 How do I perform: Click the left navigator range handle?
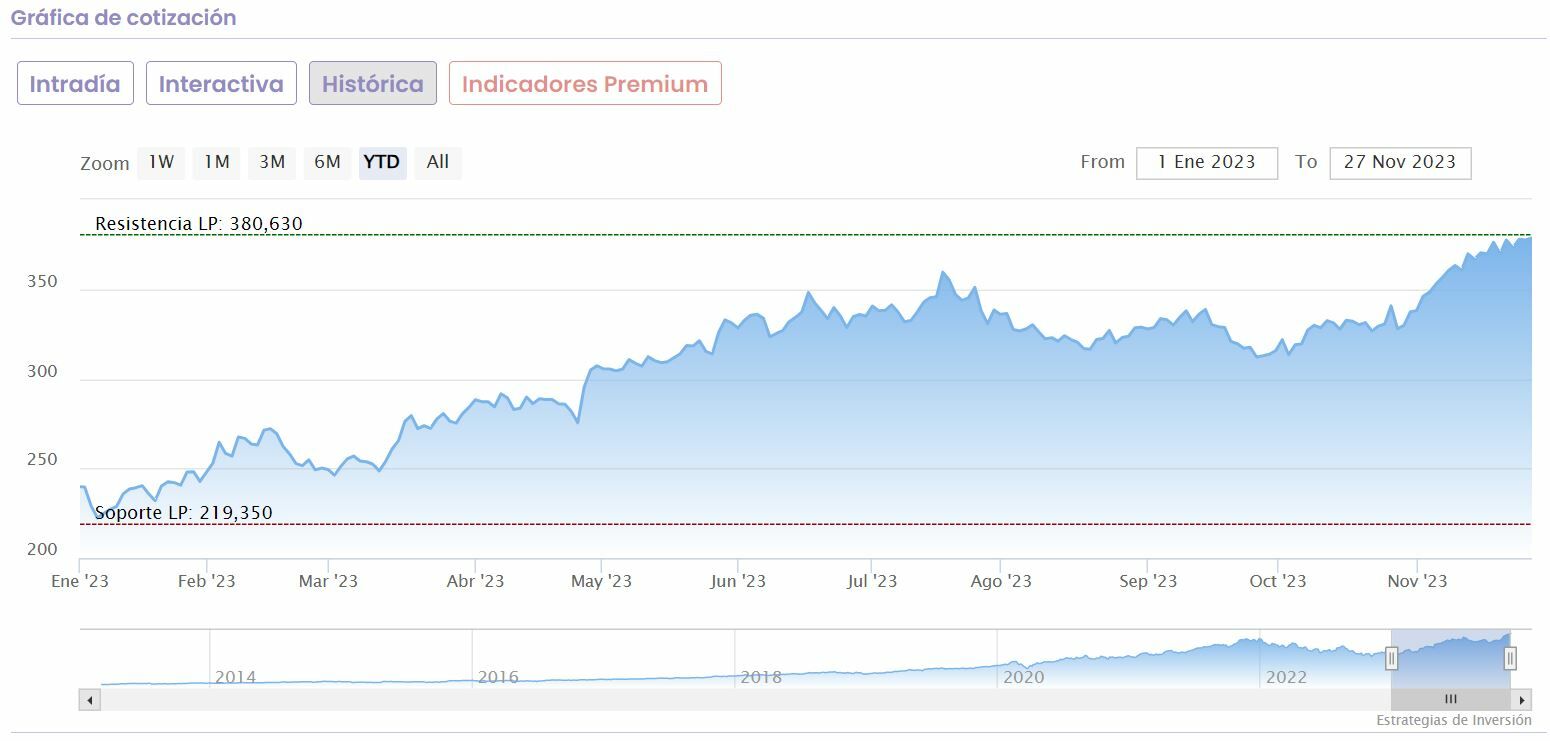click(x=1391, y=658)
